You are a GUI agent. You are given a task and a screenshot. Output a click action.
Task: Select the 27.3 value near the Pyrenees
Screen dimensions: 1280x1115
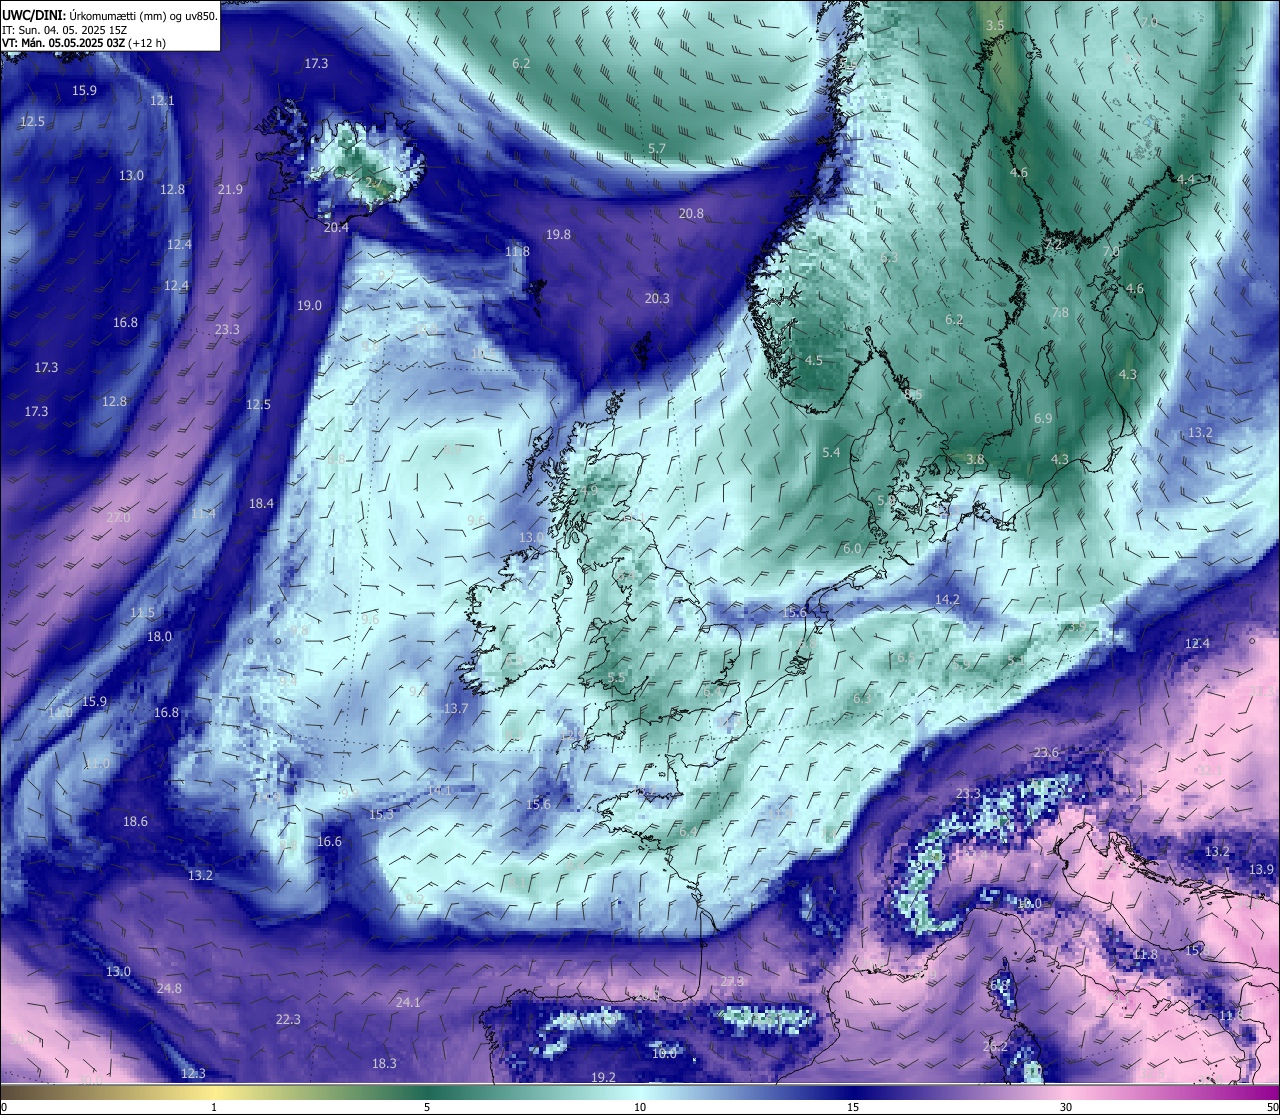click(x=732, y=982)
